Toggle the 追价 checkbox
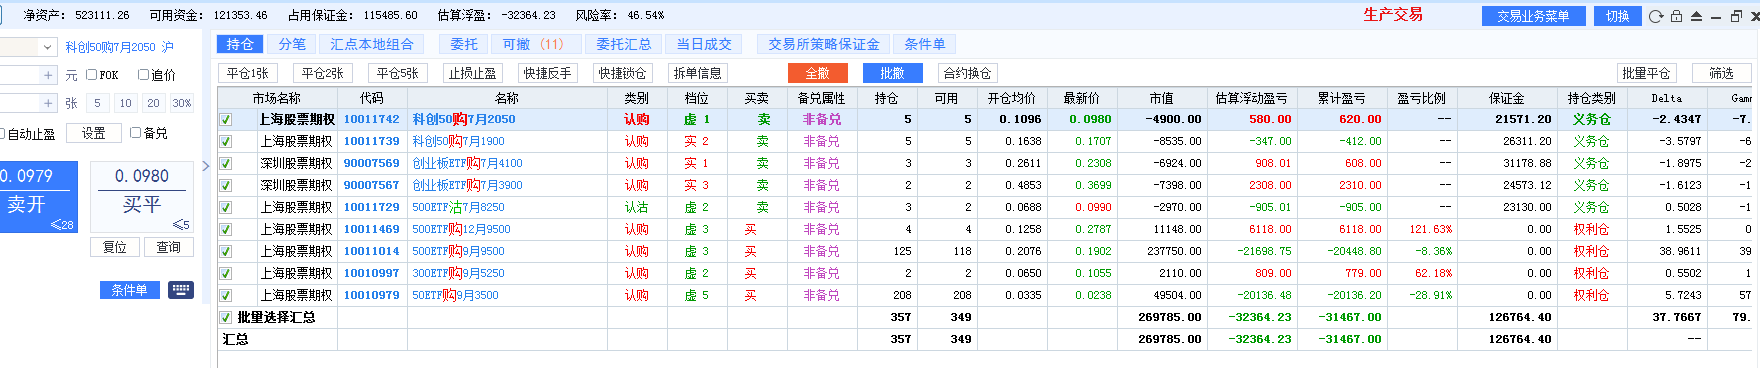The height and width of the screenshot is (368, 1760). pos(143,75)
